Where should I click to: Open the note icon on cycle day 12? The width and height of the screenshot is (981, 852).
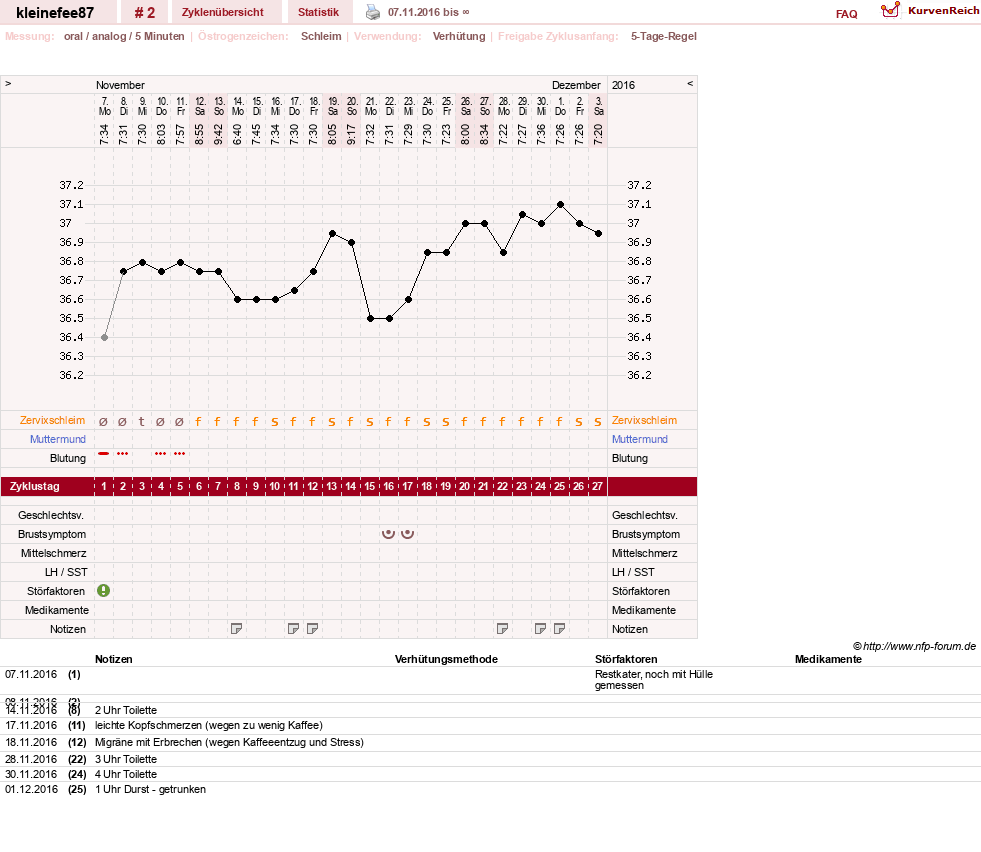312,629
